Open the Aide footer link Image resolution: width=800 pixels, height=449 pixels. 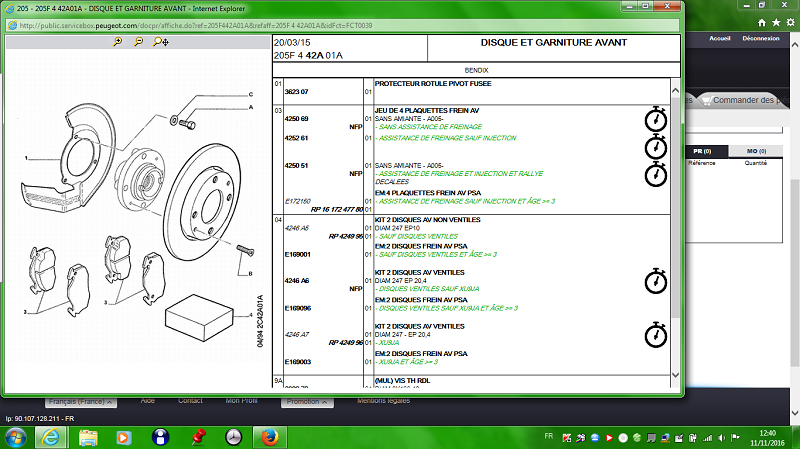coord(147,401)
